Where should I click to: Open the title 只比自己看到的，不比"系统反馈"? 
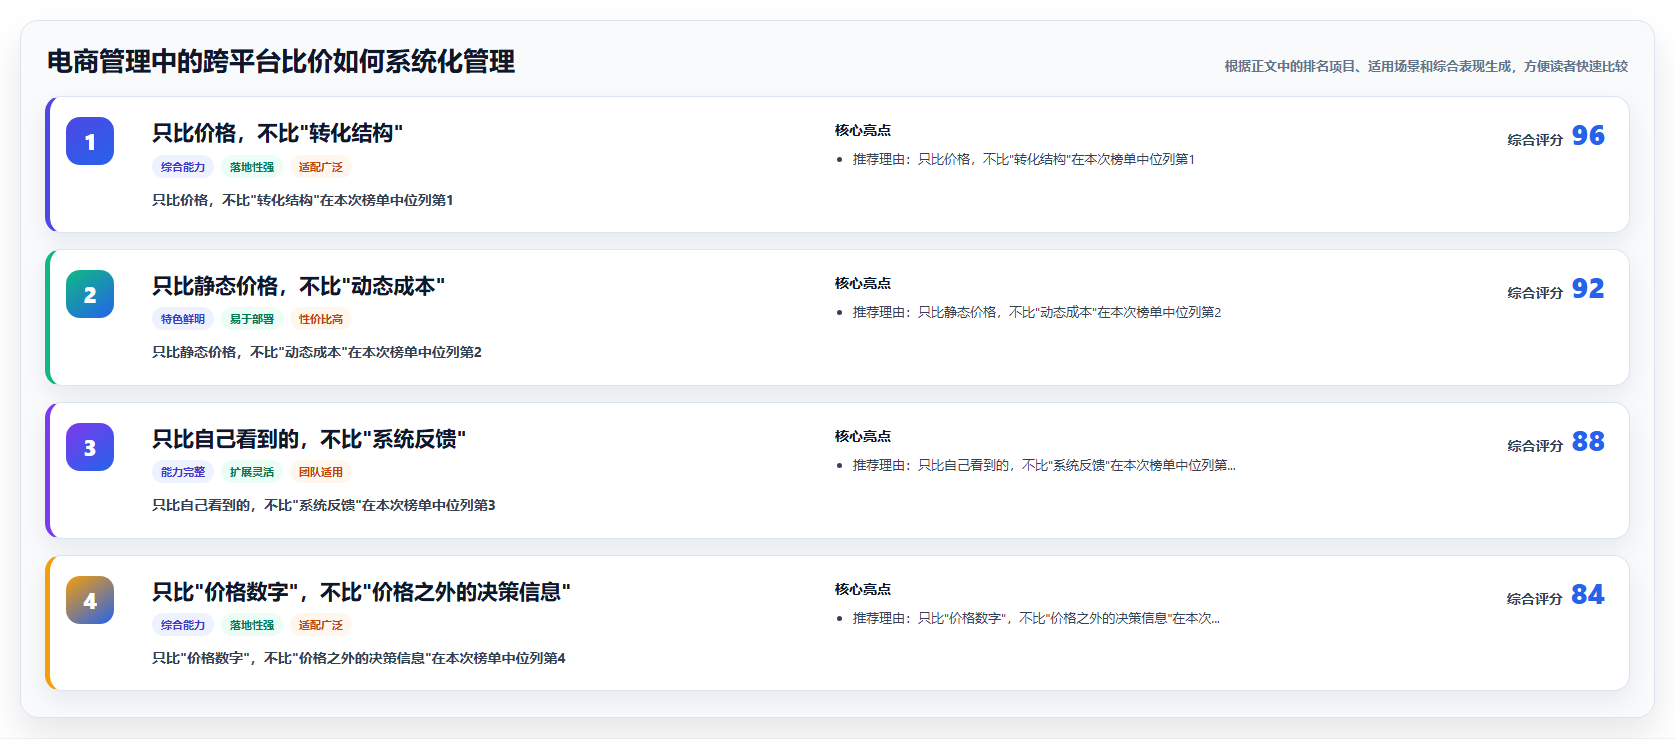[x=309, y=439]
